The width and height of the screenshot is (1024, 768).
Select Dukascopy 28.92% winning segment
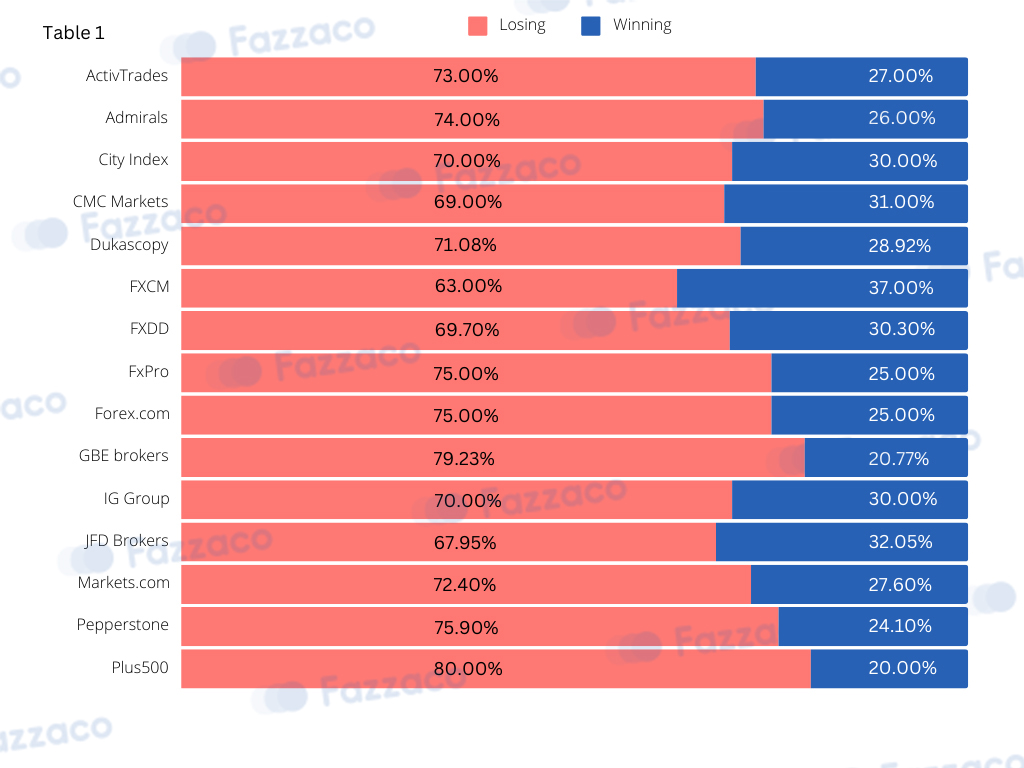[x=854, y=246]
